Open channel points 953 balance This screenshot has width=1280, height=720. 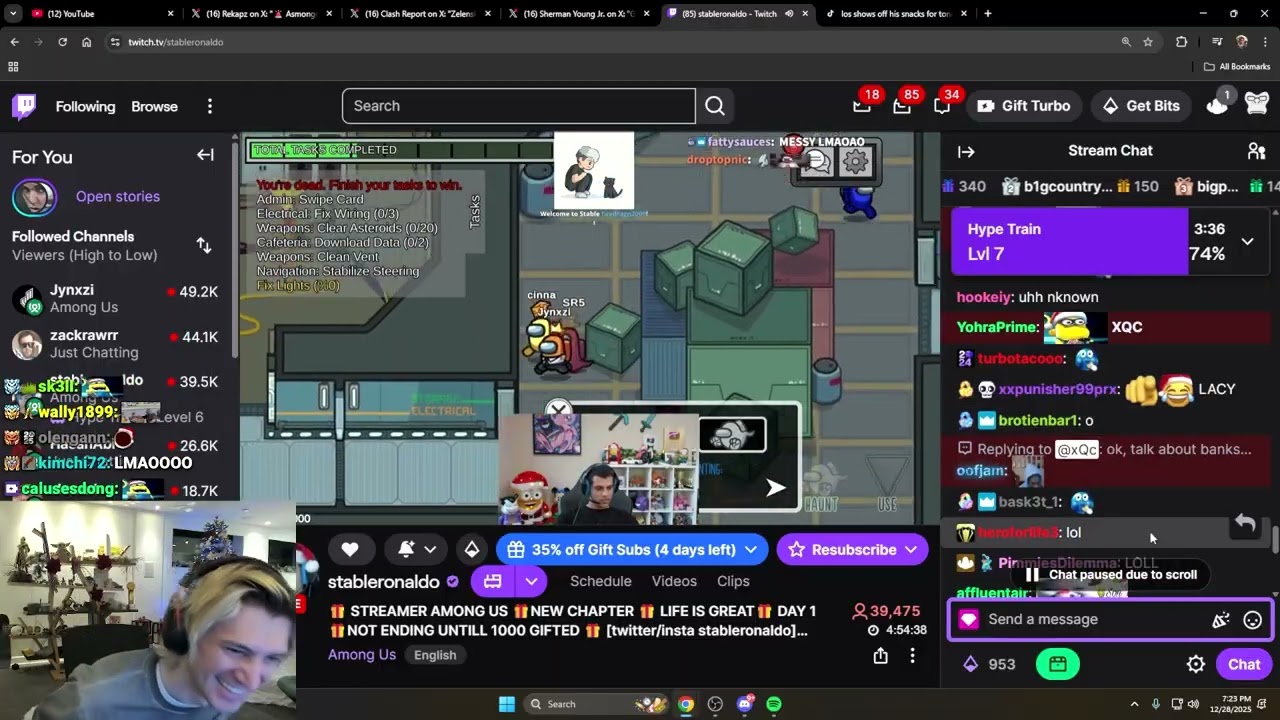(x=988, y=664)
